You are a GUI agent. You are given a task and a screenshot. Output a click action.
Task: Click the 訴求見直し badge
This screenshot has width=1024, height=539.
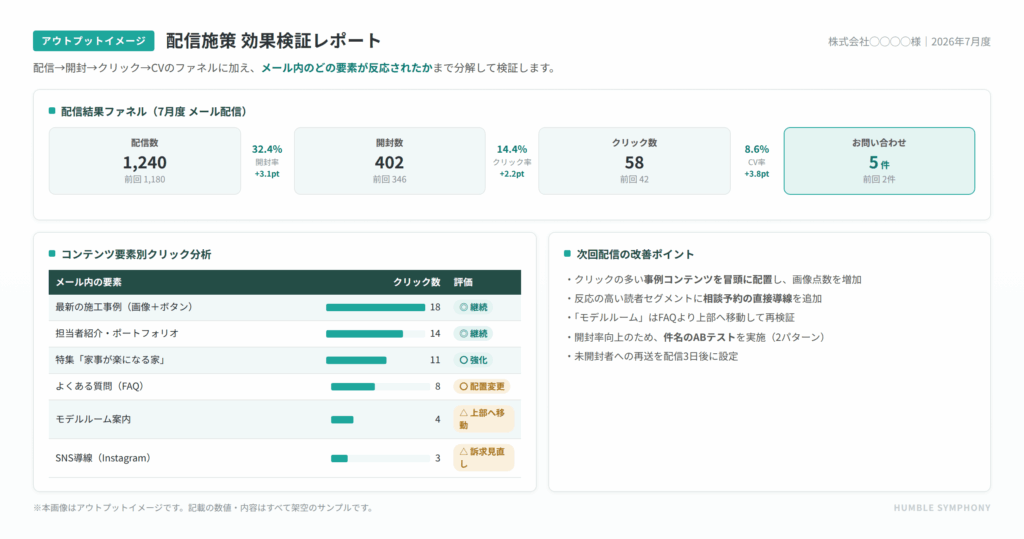click(x=484, y=458)
